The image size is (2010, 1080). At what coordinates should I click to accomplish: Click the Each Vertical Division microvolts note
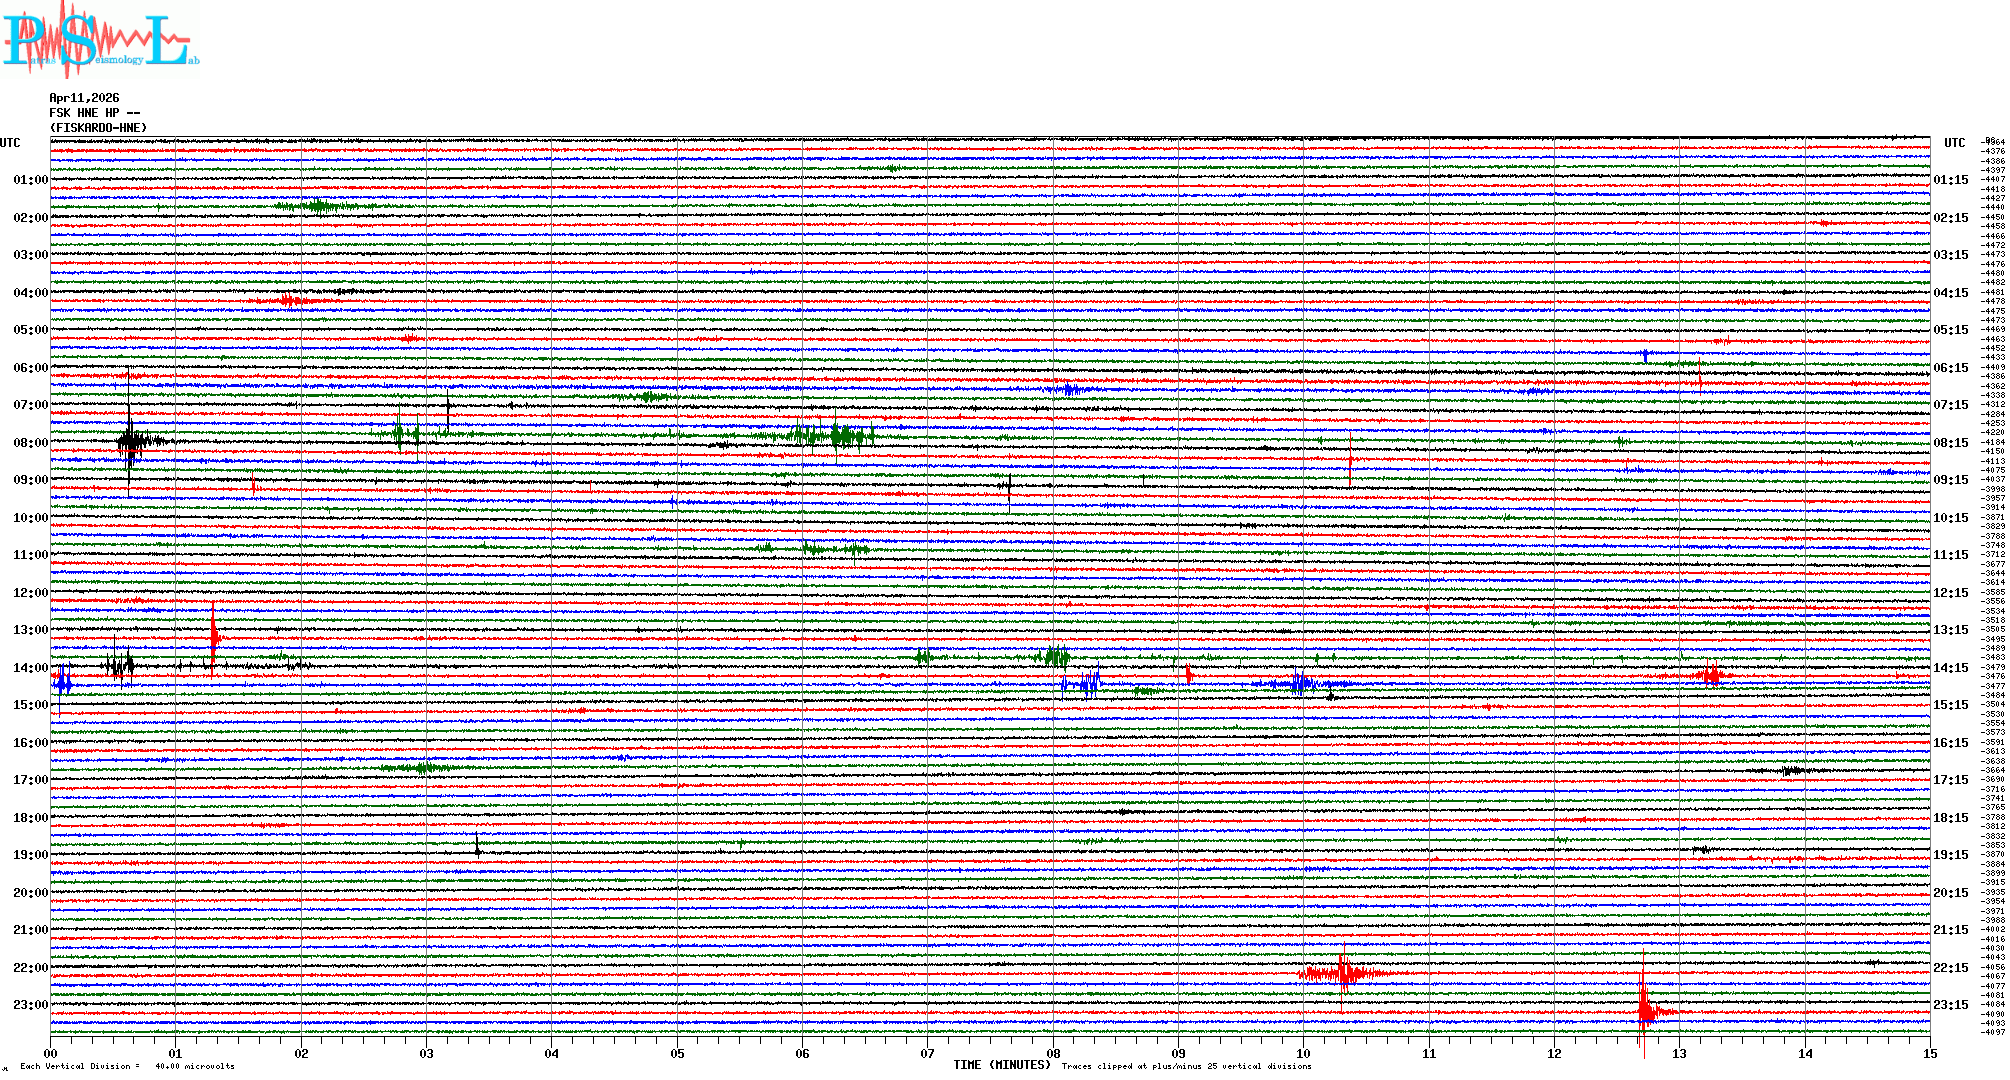pyautogui.click(x=127, y=1066)
